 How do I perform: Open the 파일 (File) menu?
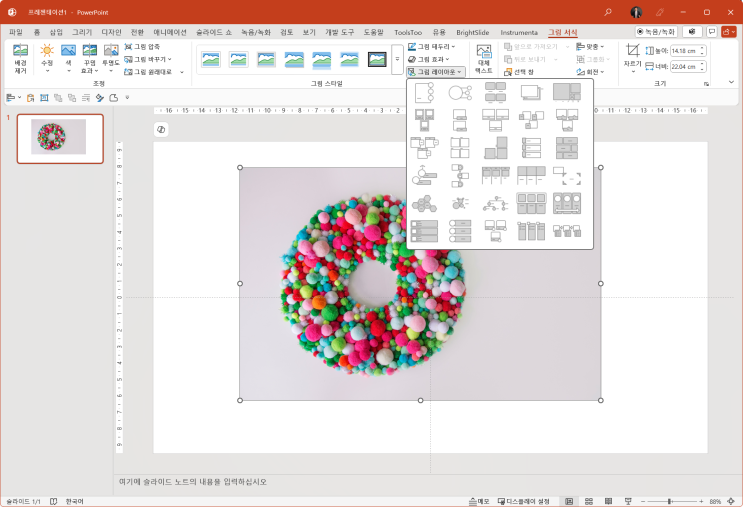(16, 32)
